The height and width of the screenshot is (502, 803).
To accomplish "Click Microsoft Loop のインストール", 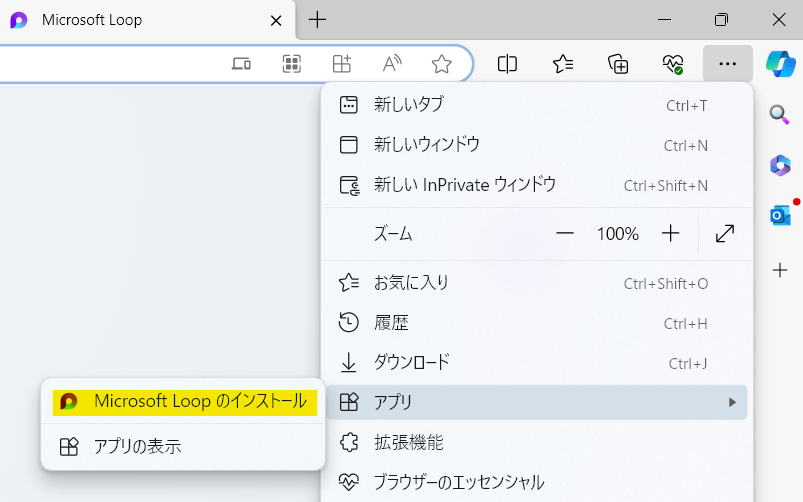I will point(185,402).
